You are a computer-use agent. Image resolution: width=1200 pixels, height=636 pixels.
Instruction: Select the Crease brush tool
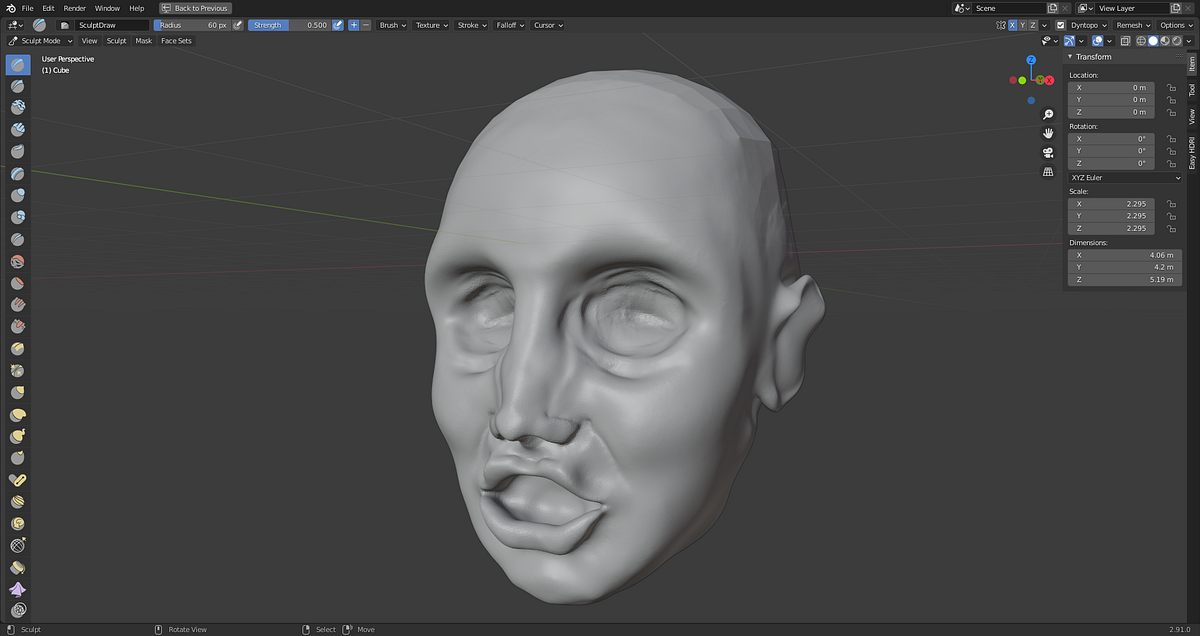pos(18,240)
